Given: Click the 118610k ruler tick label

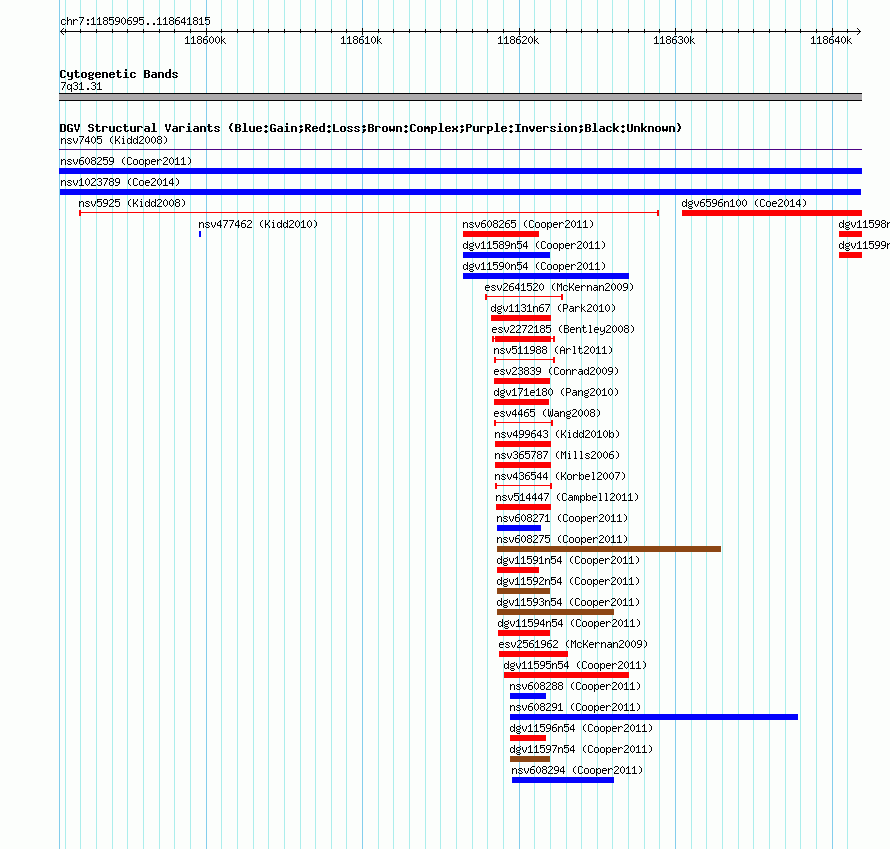Looking at the screenshot, I should [x=361, y=40].
